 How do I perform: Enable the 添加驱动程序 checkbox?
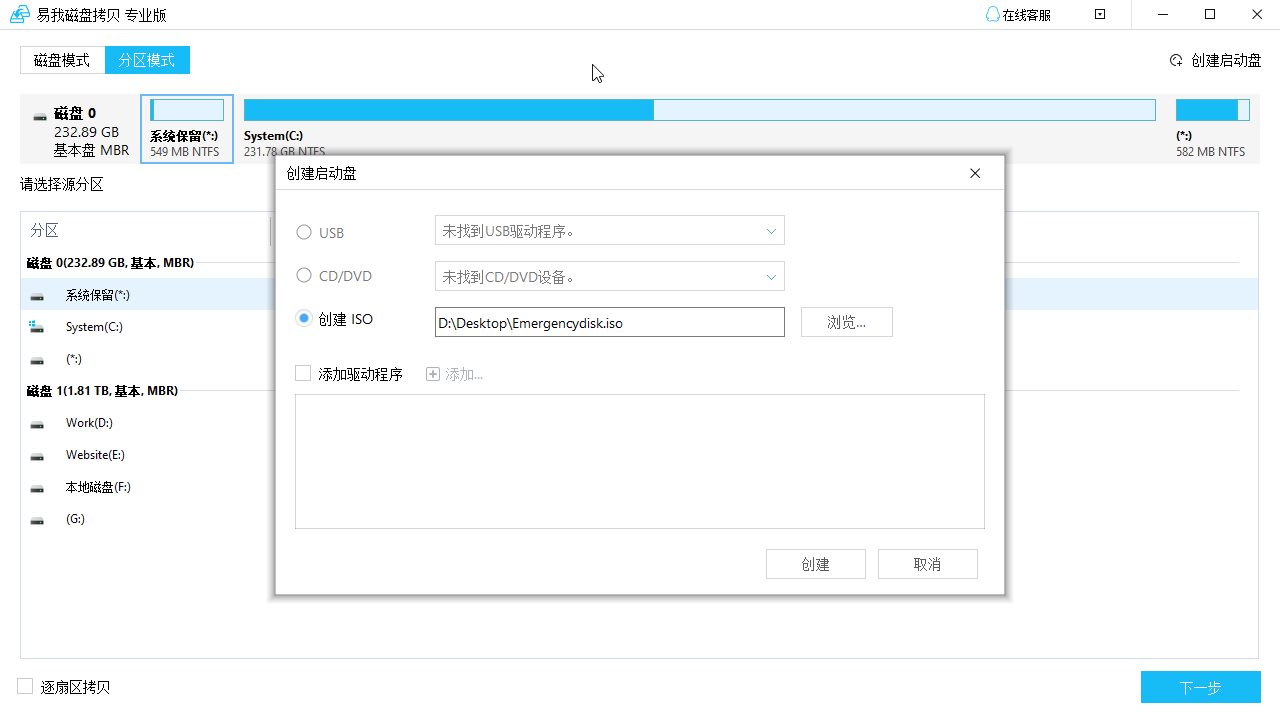pos(303,373)
